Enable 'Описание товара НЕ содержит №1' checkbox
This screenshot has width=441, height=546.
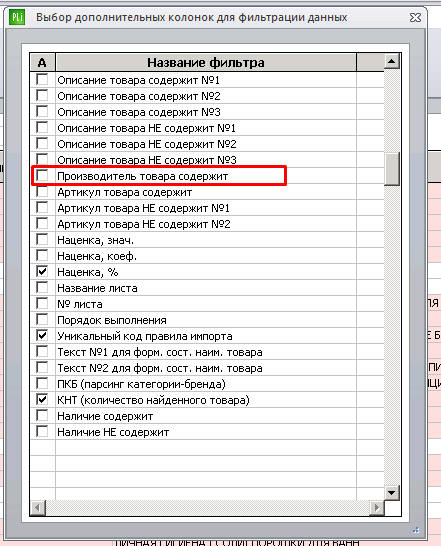[42, 127]
